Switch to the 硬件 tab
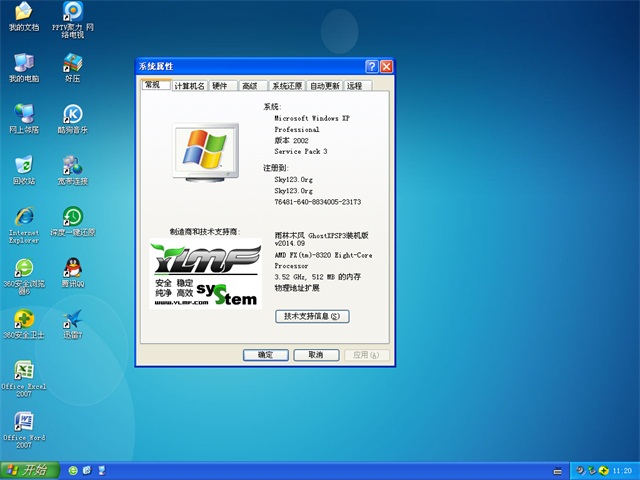The height and width of the screenshot is (480, 640). click(220, 87)
